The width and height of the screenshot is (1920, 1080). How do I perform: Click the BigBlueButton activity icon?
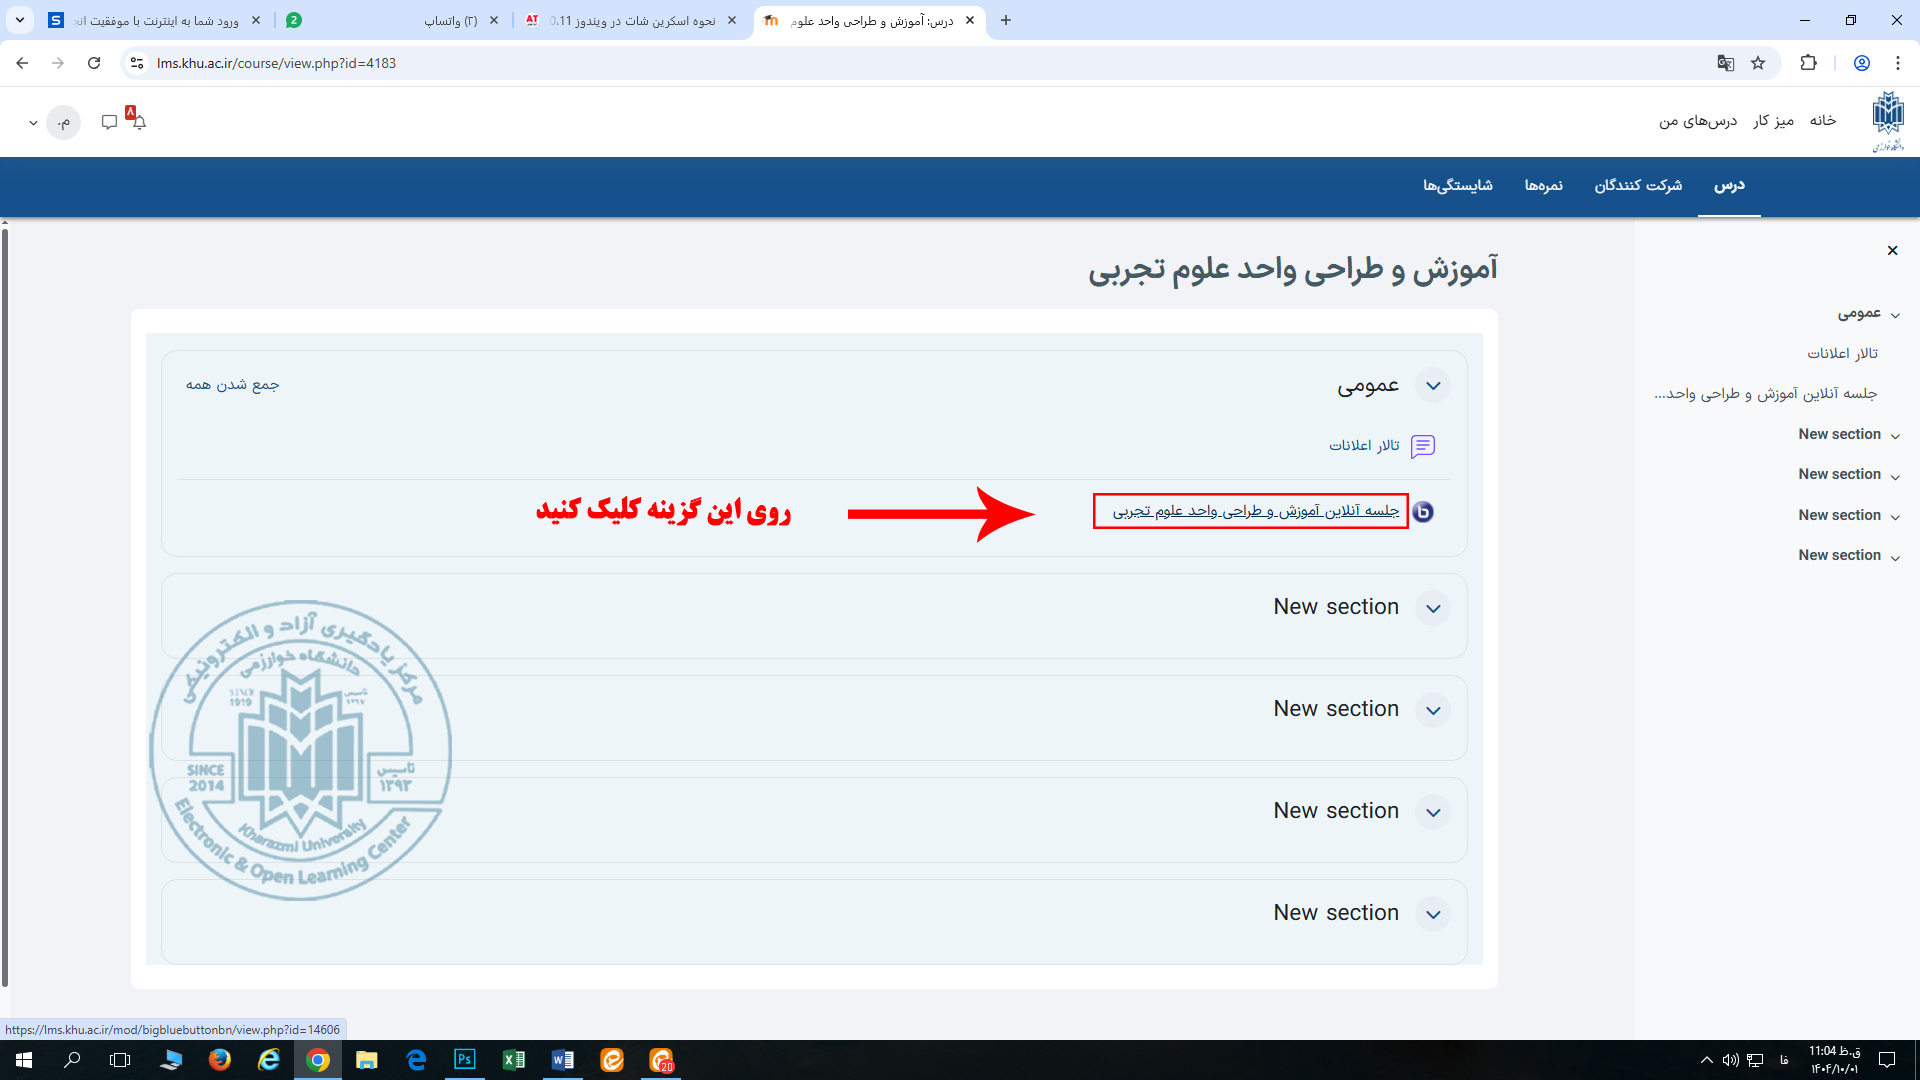coord(1423,512)
